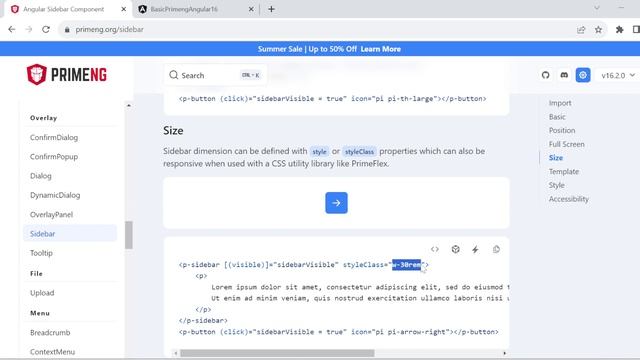This screenshot has width=640, height=360.
Task: Open ConfirmDialog in the sidebar menu
Action: 54,138
